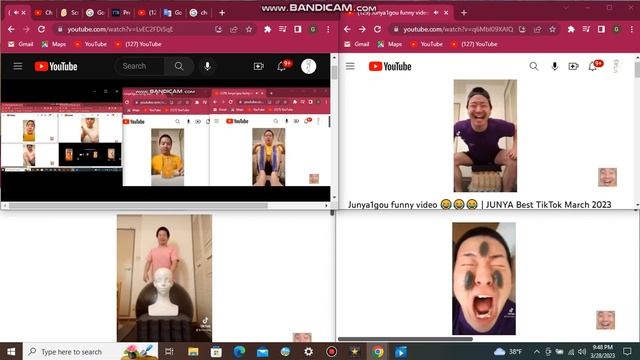Image resolution: width=640 pixels, height=360 pixels.
Task: Open the right window's Chrome three-dot menu
Action: tap(631, 29)
